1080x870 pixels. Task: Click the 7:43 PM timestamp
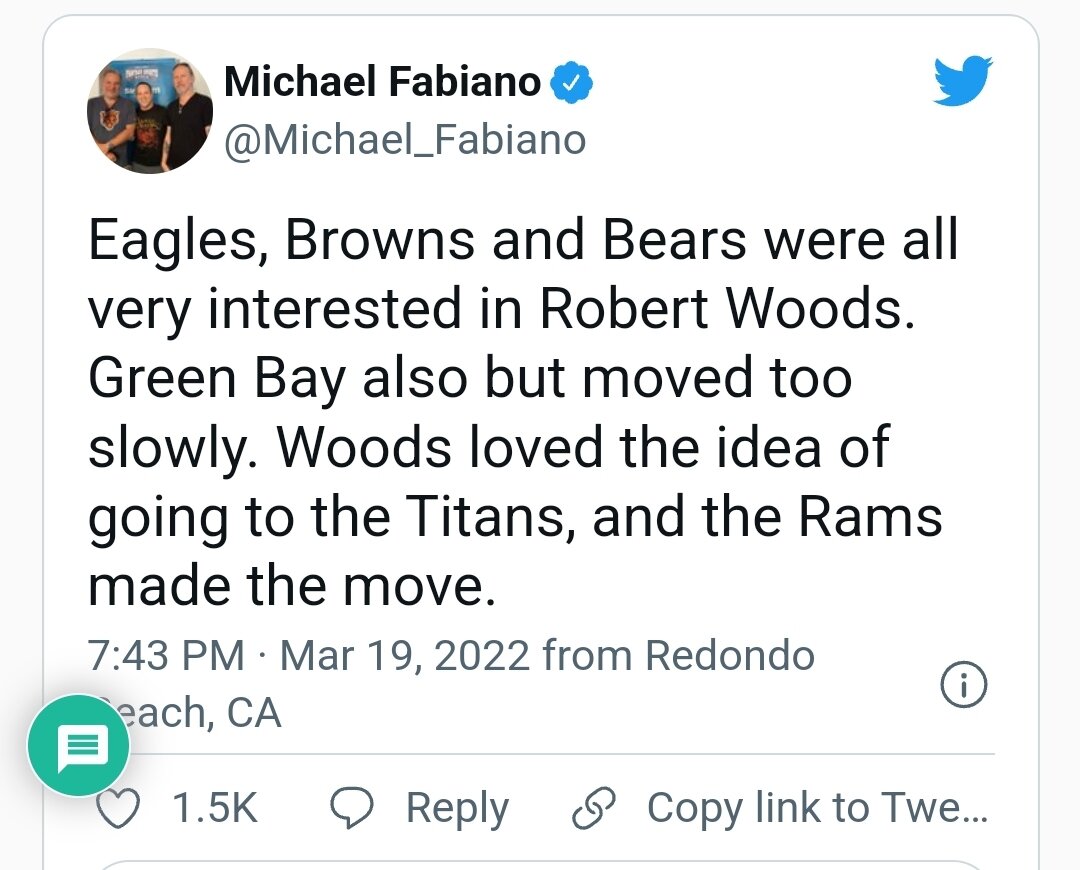[x=166, y=656]
